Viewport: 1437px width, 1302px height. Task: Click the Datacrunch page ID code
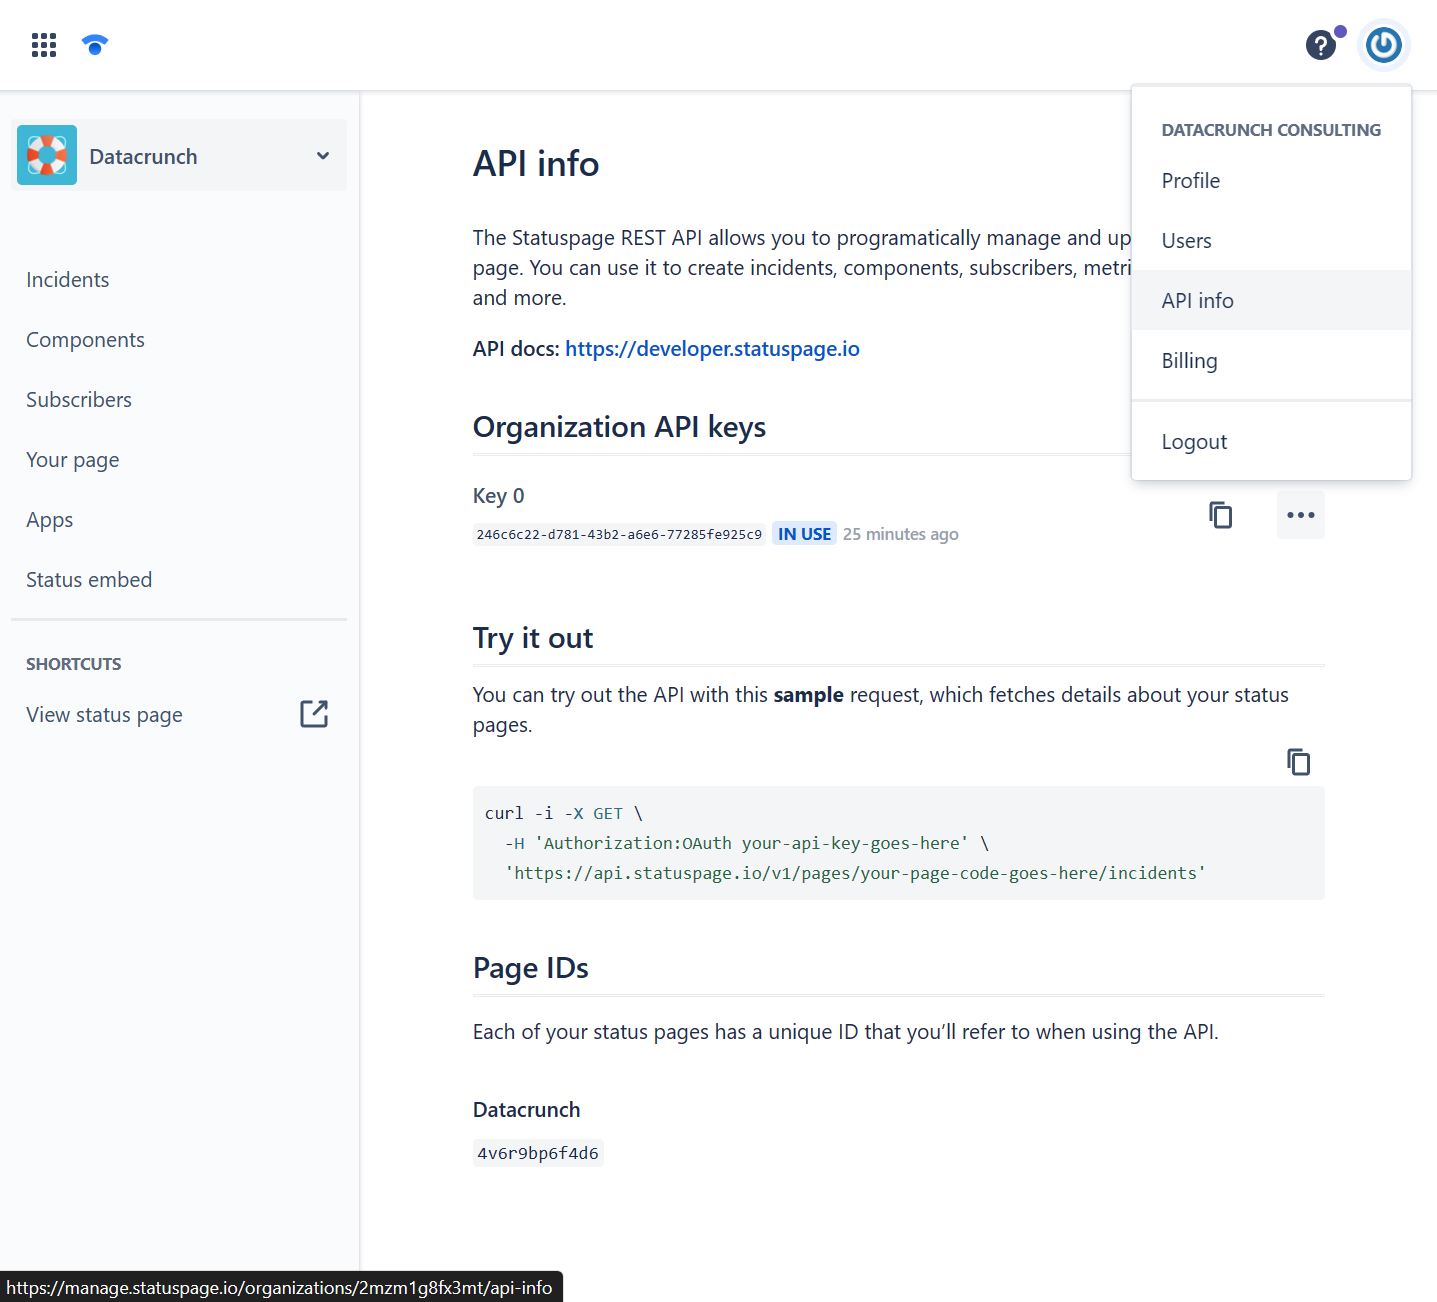point(538,1153)
